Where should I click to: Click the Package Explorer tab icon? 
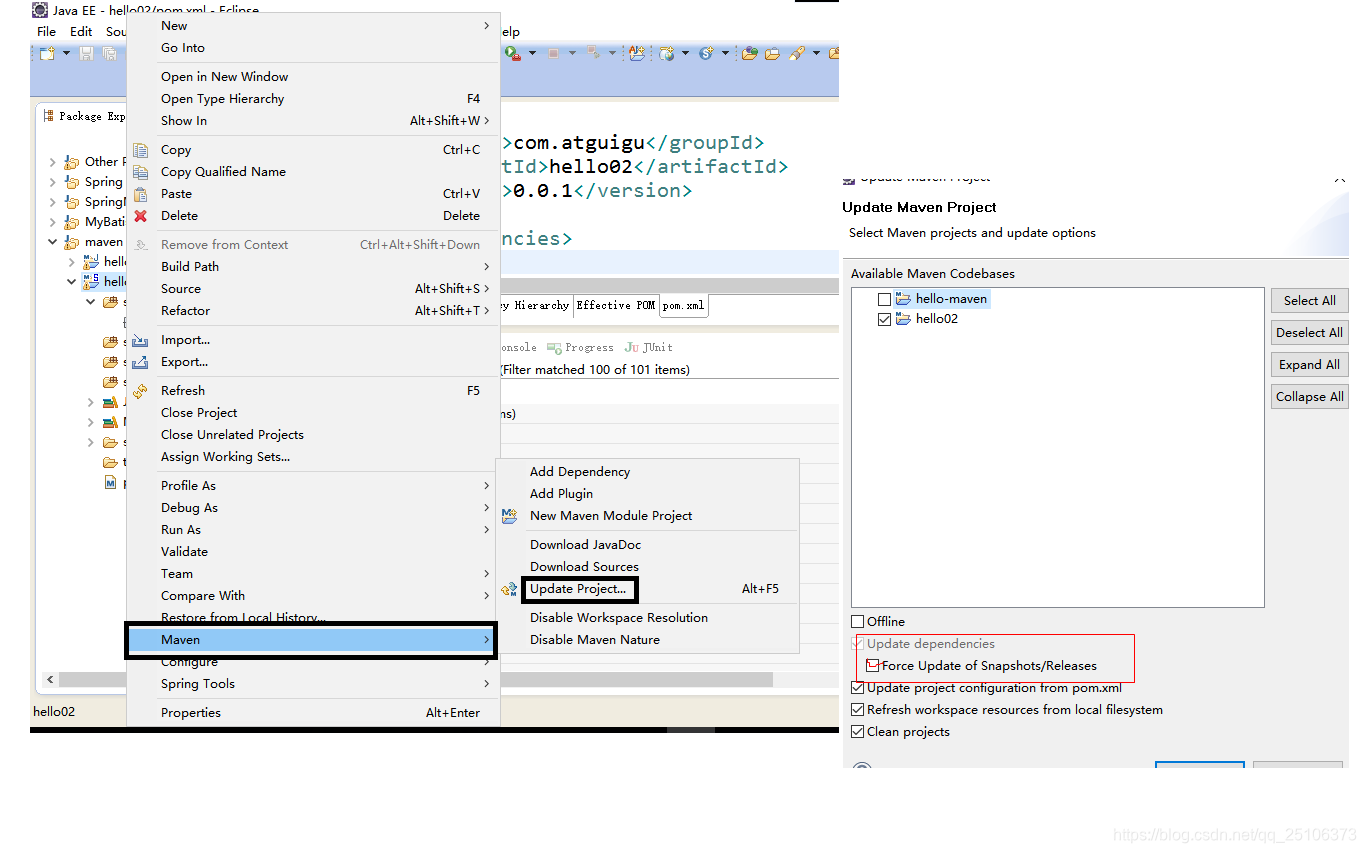[x=48, y=116]
